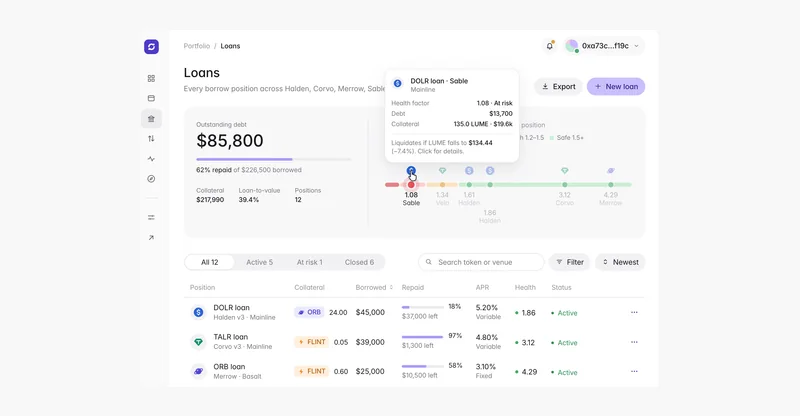Viewport: 800px width, 416px height.
Task: Click the APR column header
Action: click(x=482, y=287)
